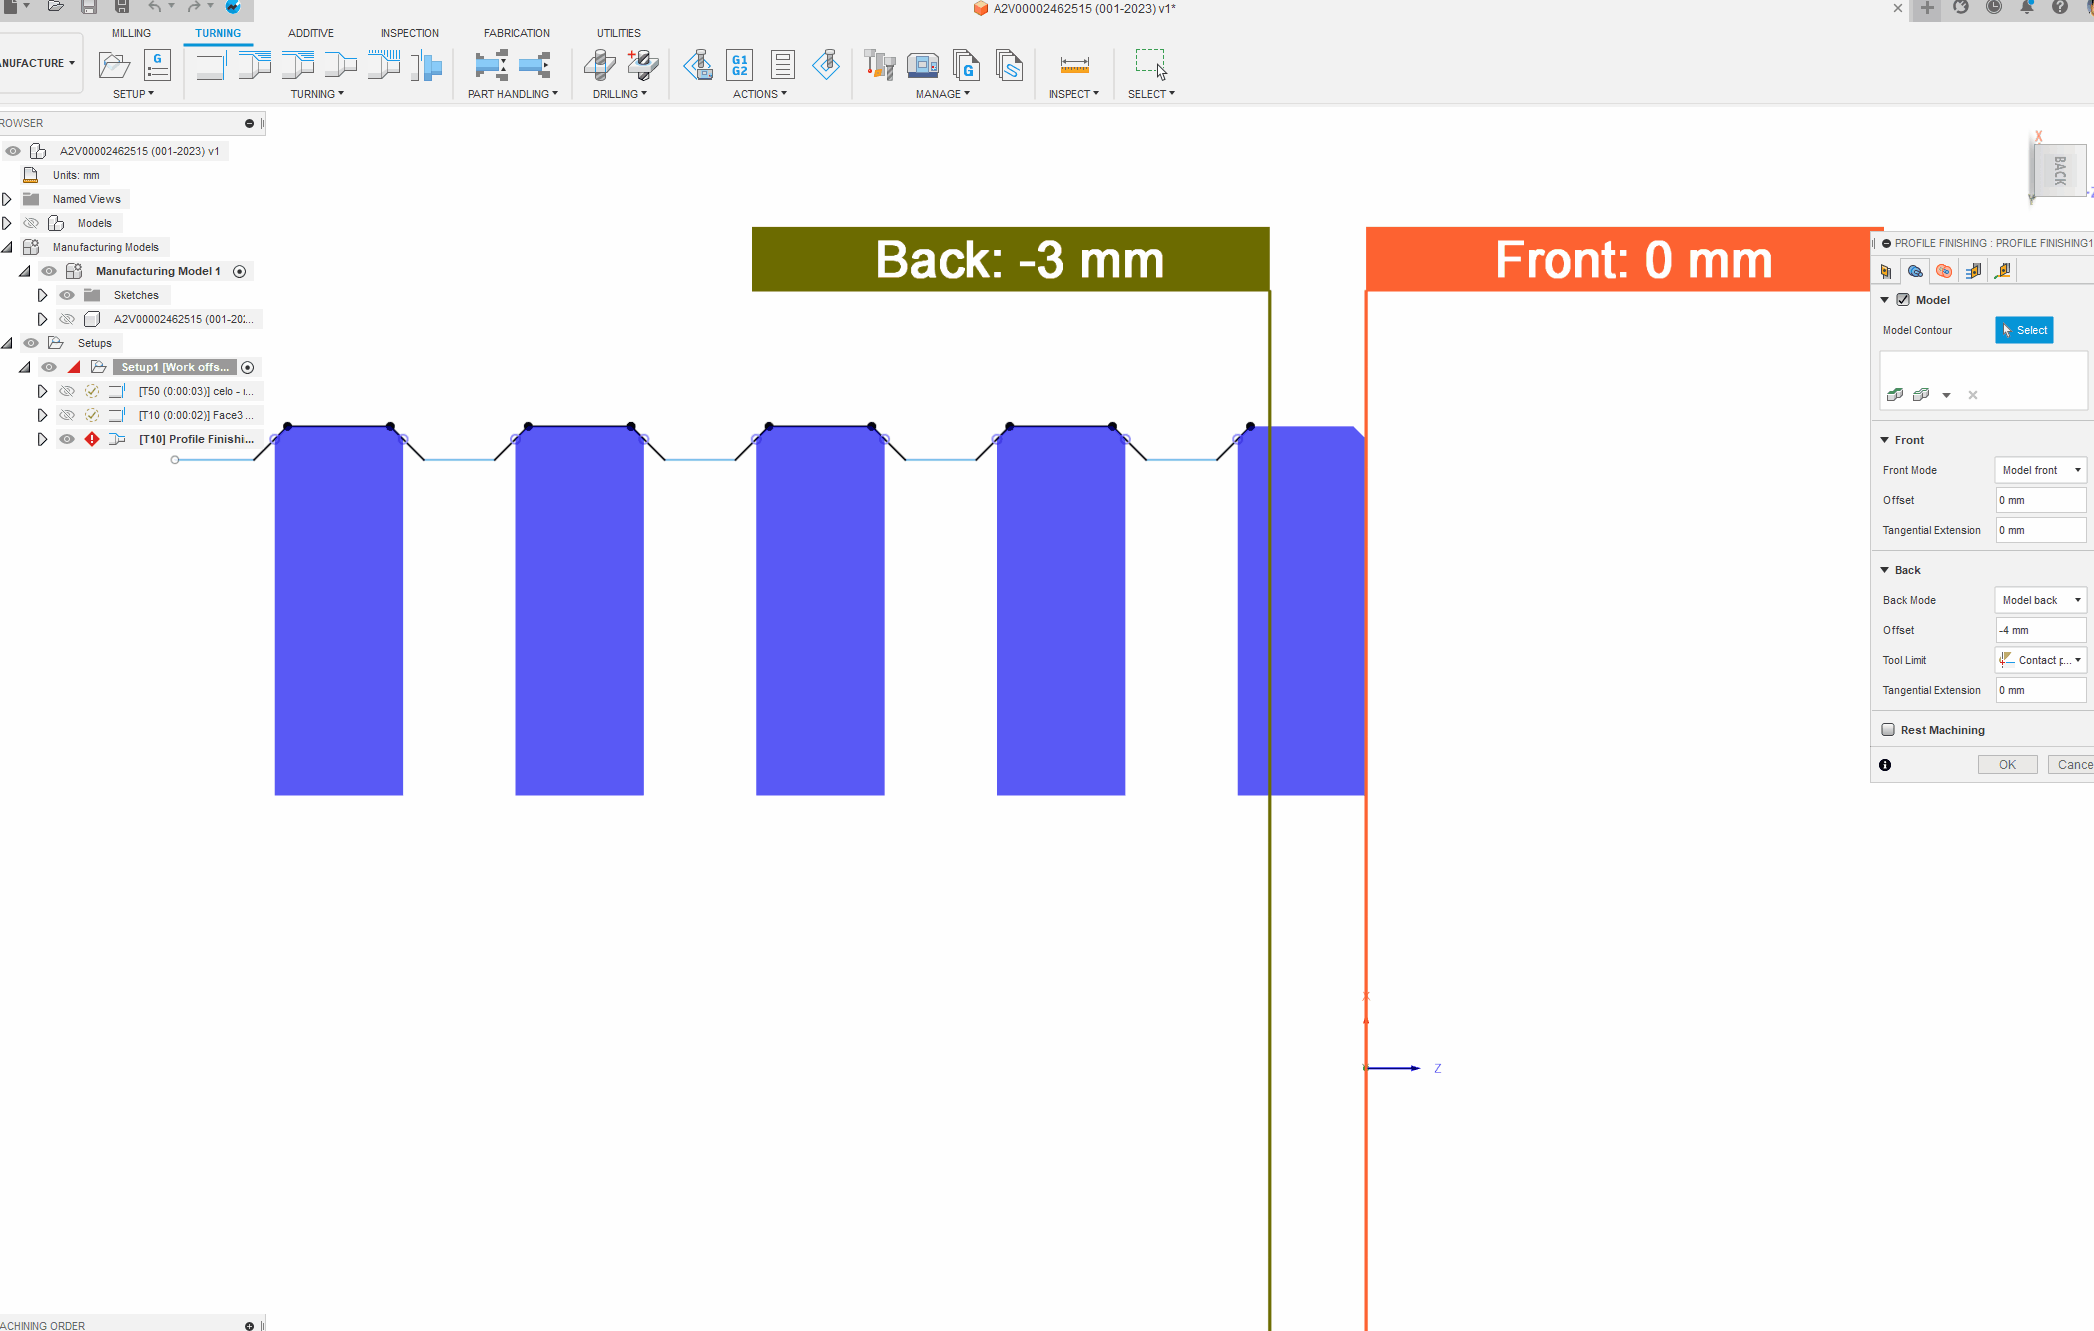This screenshot has height=1331, width=2094.
Task: Enable the Rest Machining checkbox
Action: [x=1888, y=730]
